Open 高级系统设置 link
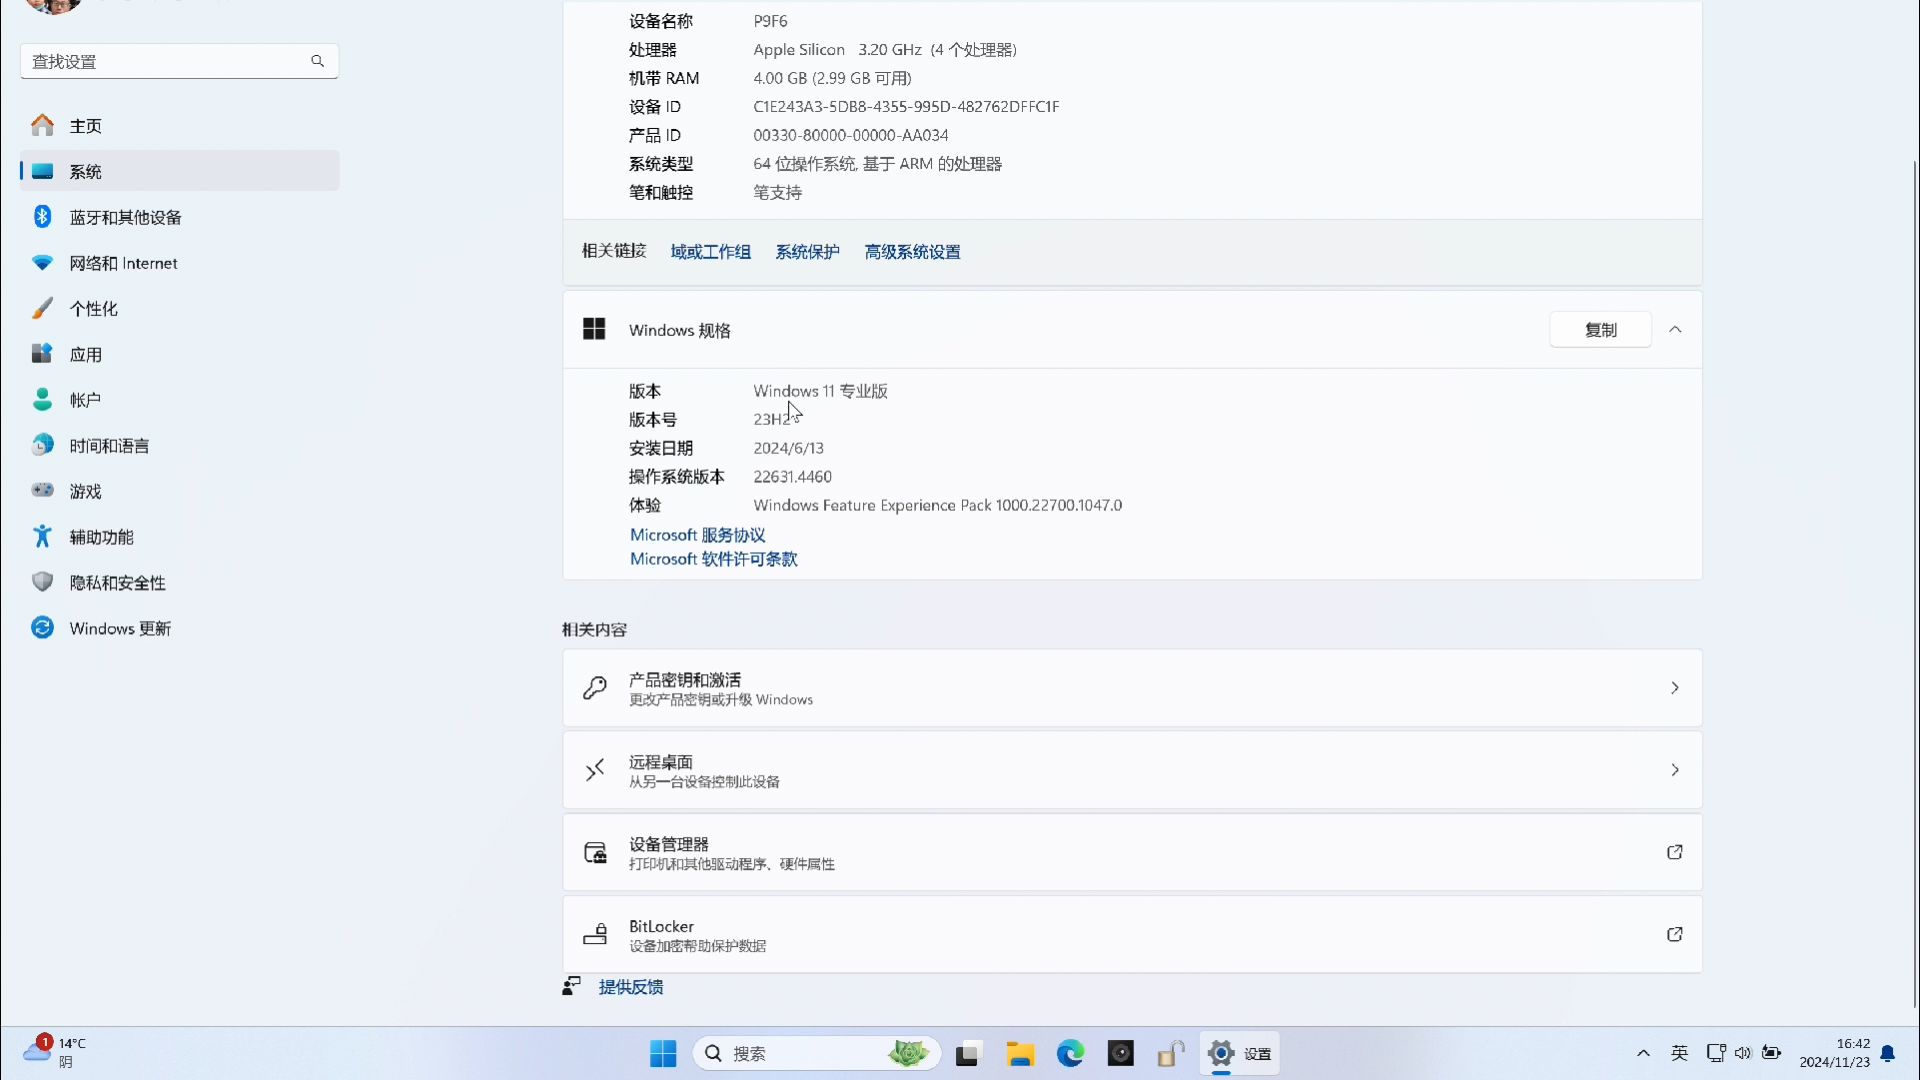Viewport: 1920px width, 1080px height. (x=912, y=252)
